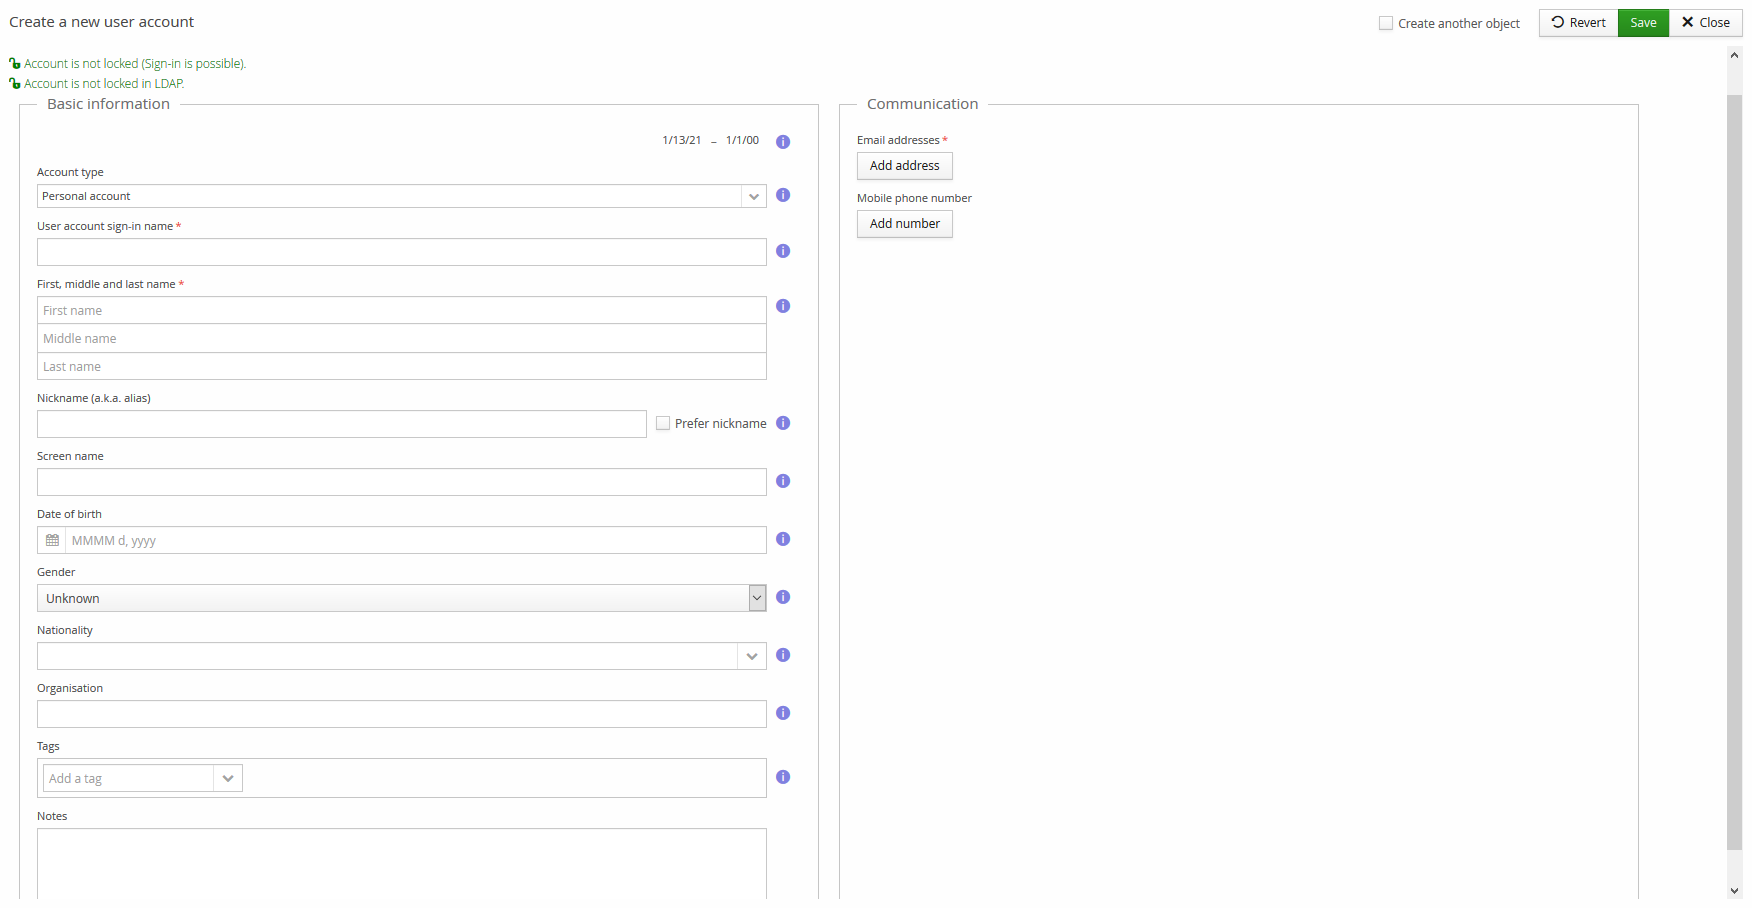
Task: Focus the User account sign-in name field
Action: pos(401,252)
